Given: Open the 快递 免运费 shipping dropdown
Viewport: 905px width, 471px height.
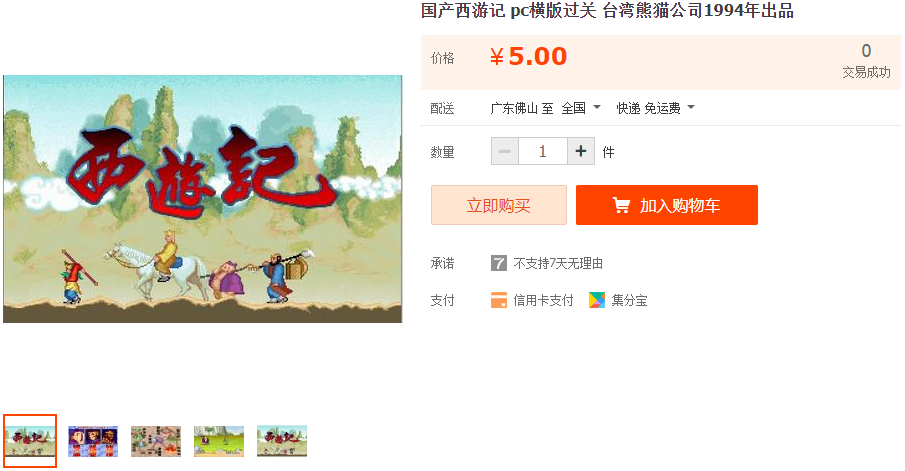Looking at the screenshot, I should coord(655,108).
